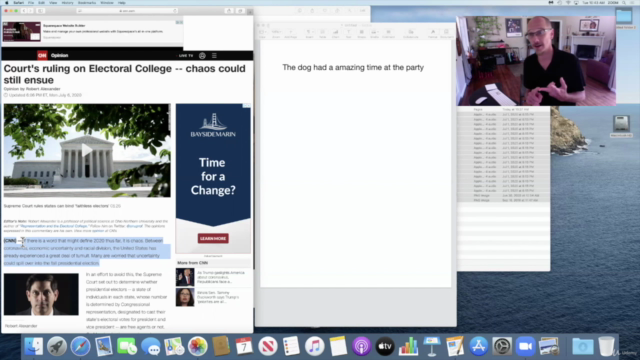Open Keynote podium icon in Dock
The height and width of the screenshot is (360, 640).
[431, 347]
